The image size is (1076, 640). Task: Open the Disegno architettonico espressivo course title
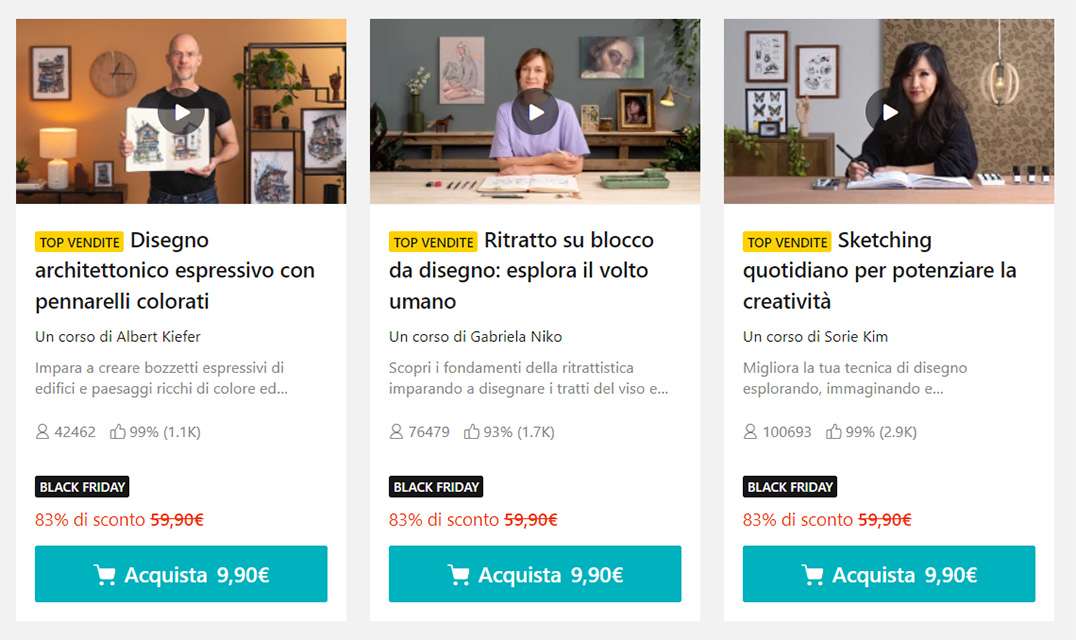point(175,270)
